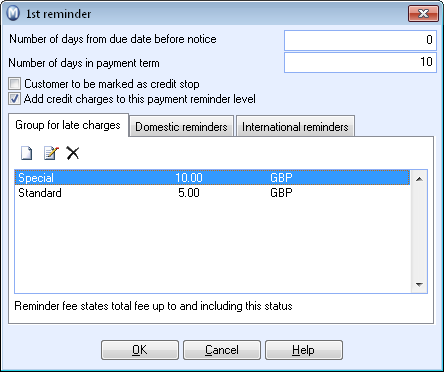Close the 1st reminder dialog
Image resolution: width=444 pixels, height=372 pixels.
423,14
